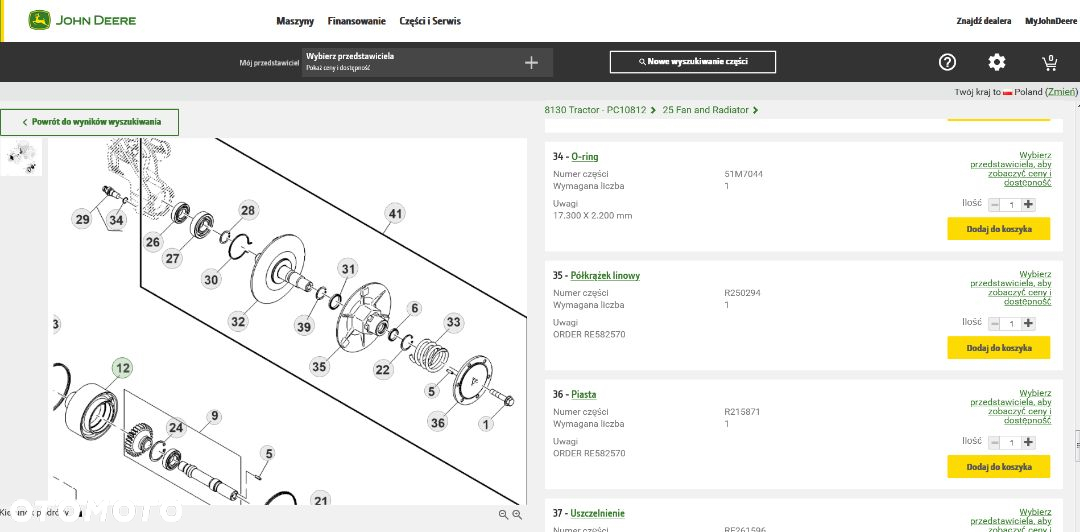Viewport: 1080px width, 532px height.
Task: Open the Części i Serwis menu
Action: (x=430, y=21)
